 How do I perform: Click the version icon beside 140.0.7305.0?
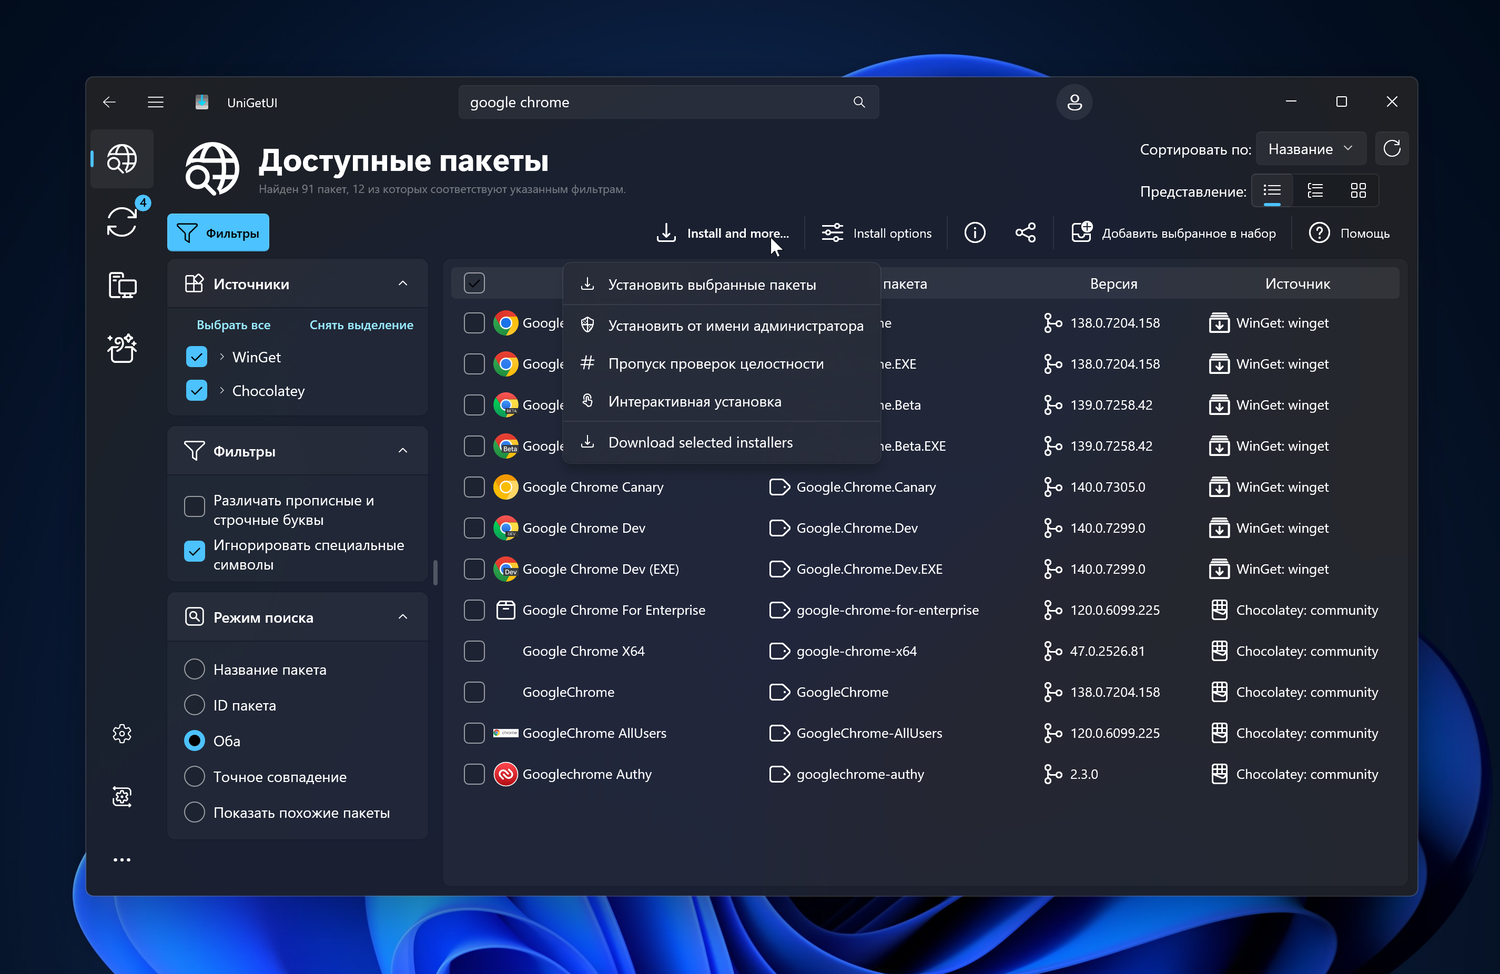coord(1053,487)
